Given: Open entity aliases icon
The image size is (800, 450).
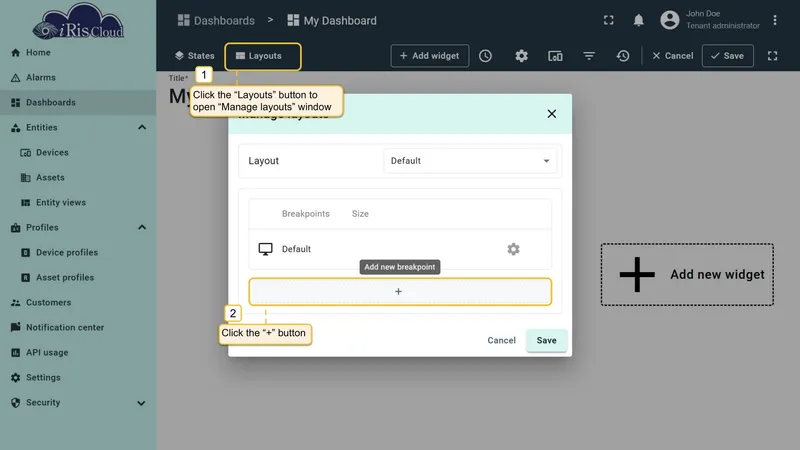Looking at the screenshot, I should pos(555,56).
